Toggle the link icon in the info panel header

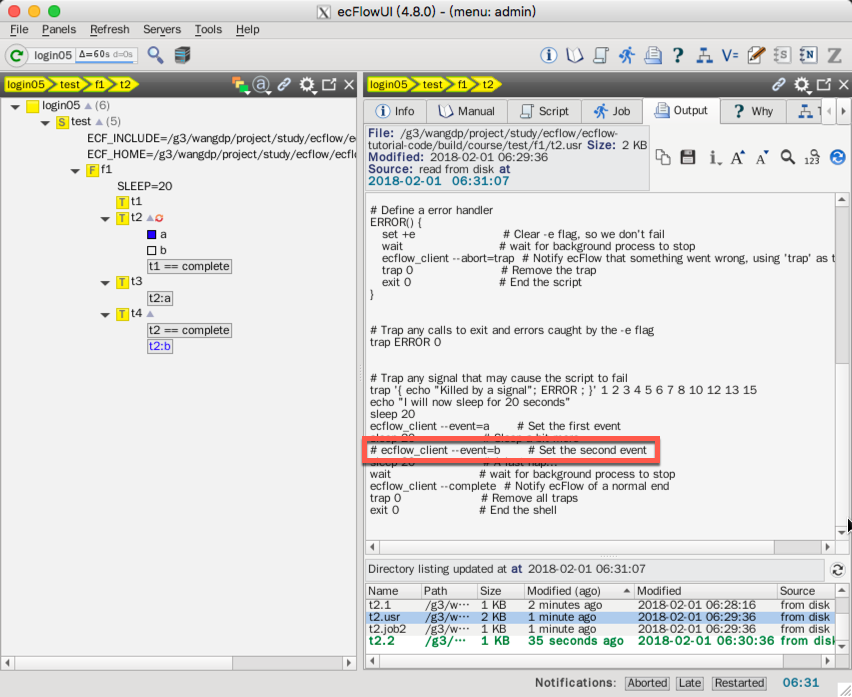[779, 84]
